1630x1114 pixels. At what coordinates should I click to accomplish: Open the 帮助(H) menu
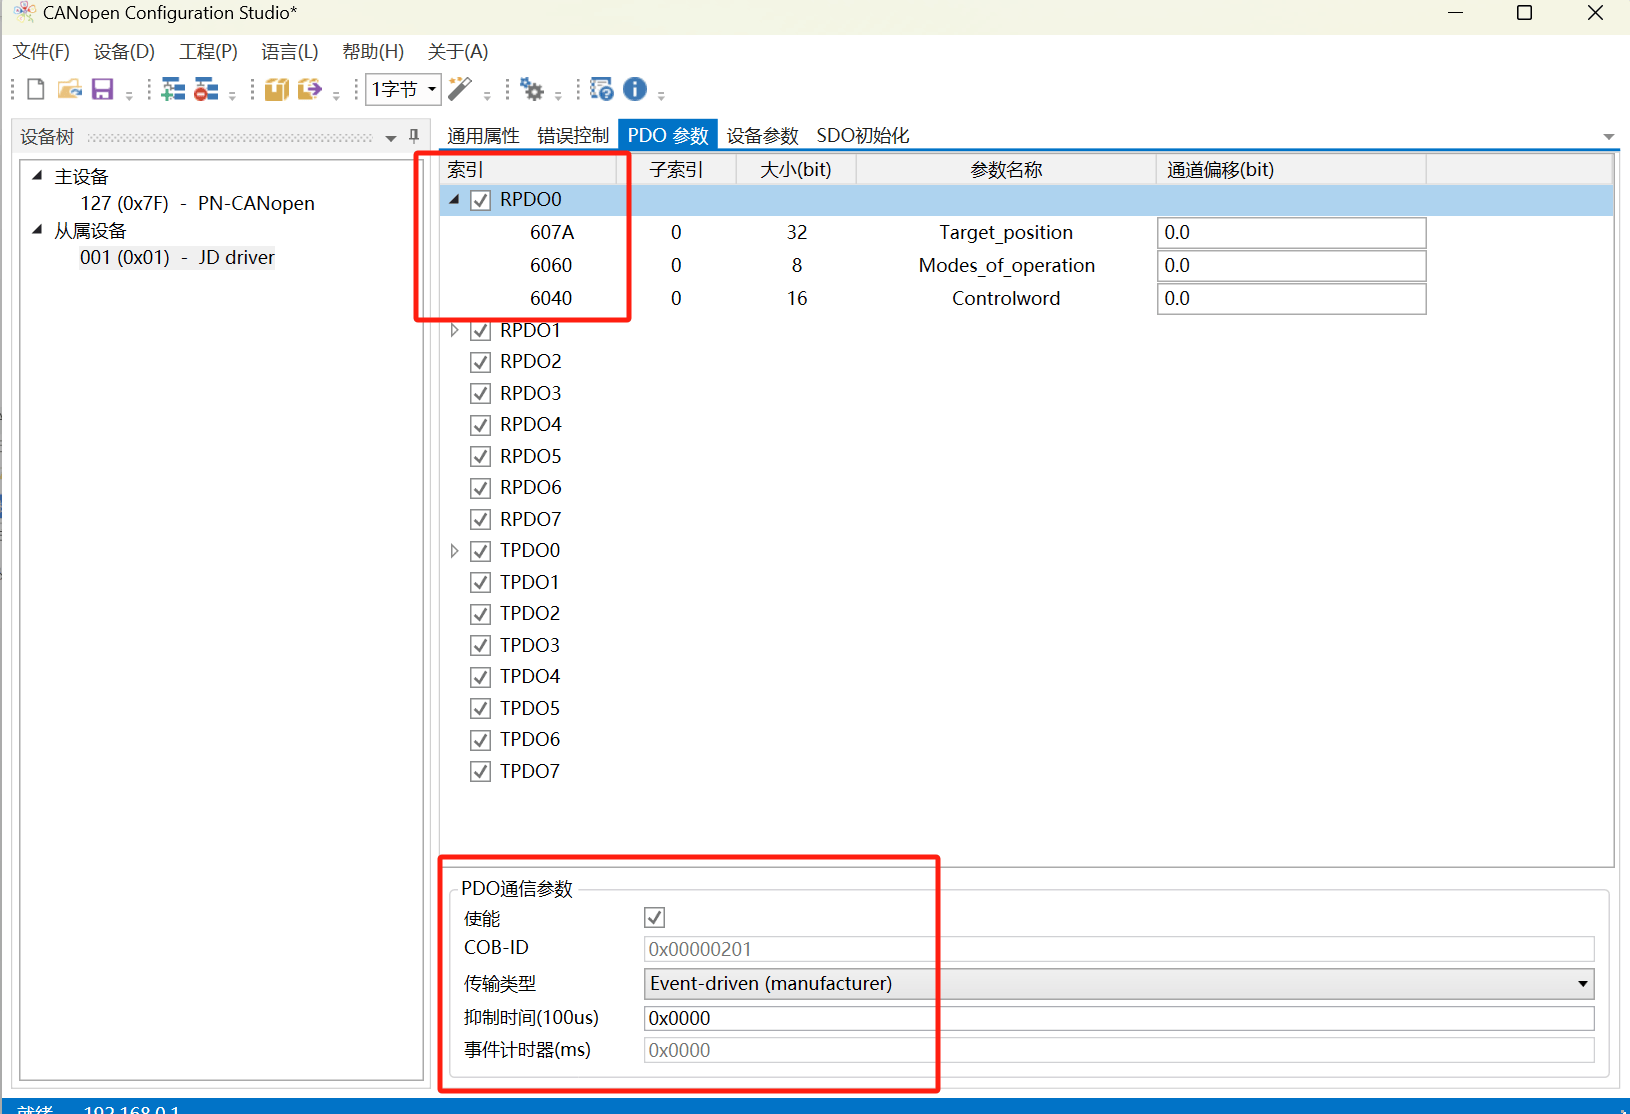[x=373, y=52]
